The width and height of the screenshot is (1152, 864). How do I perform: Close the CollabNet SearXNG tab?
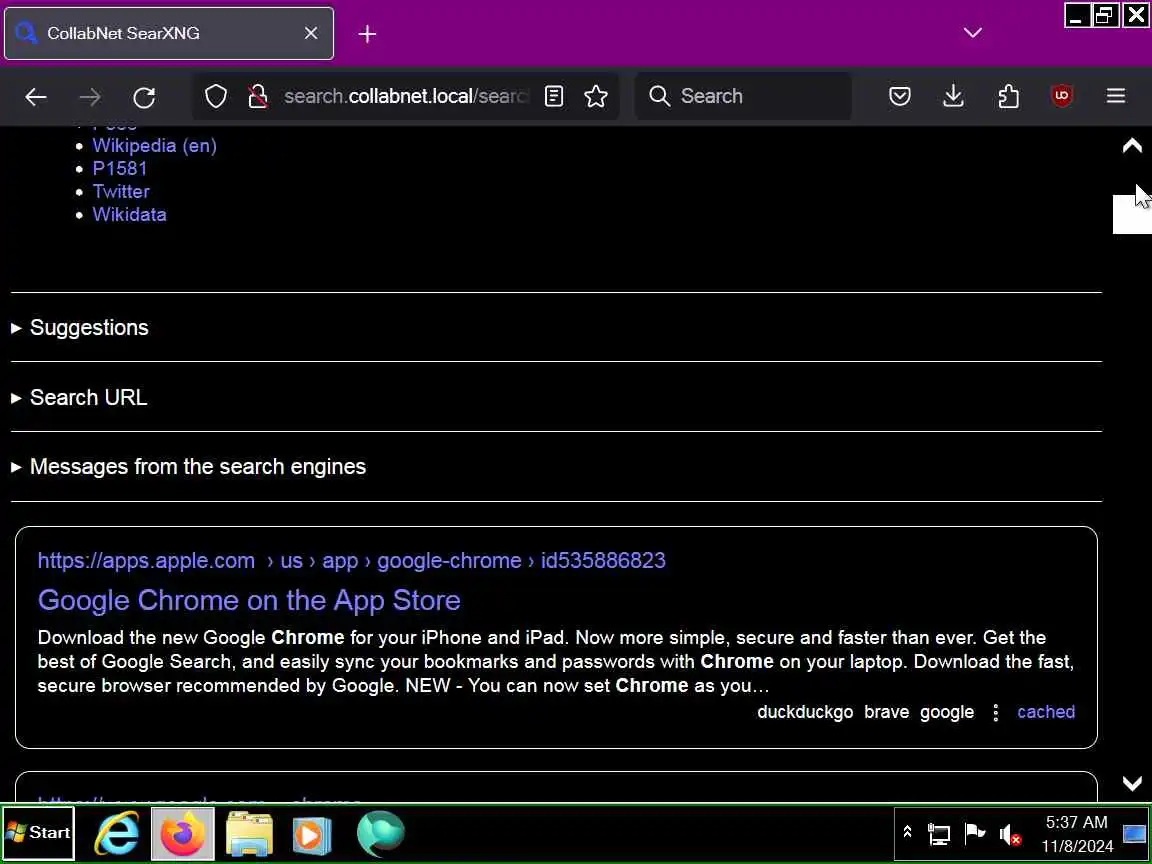(x=311, y=33)
